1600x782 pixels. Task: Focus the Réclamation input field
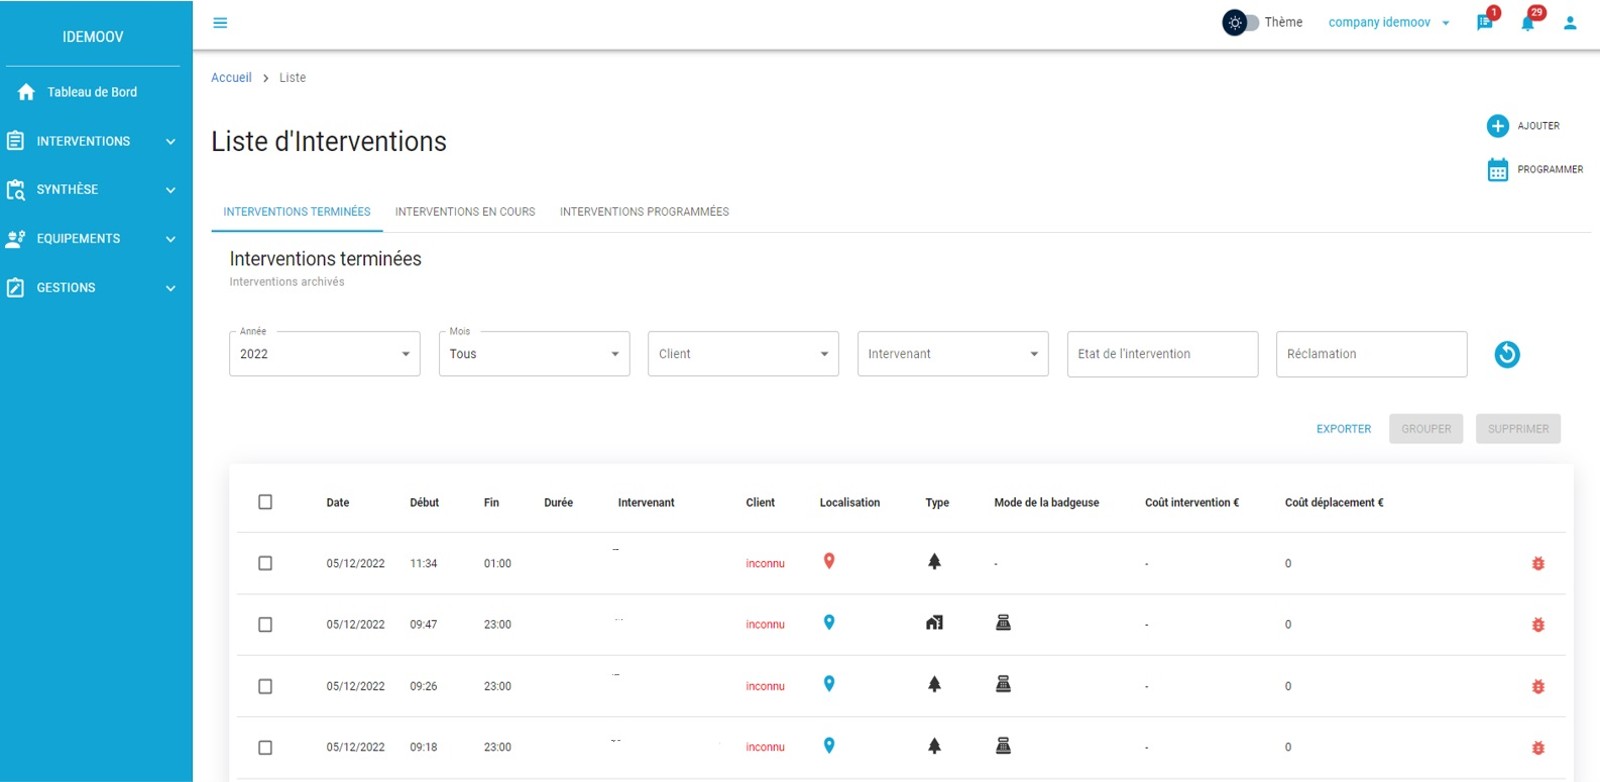tap(1371, 354)
